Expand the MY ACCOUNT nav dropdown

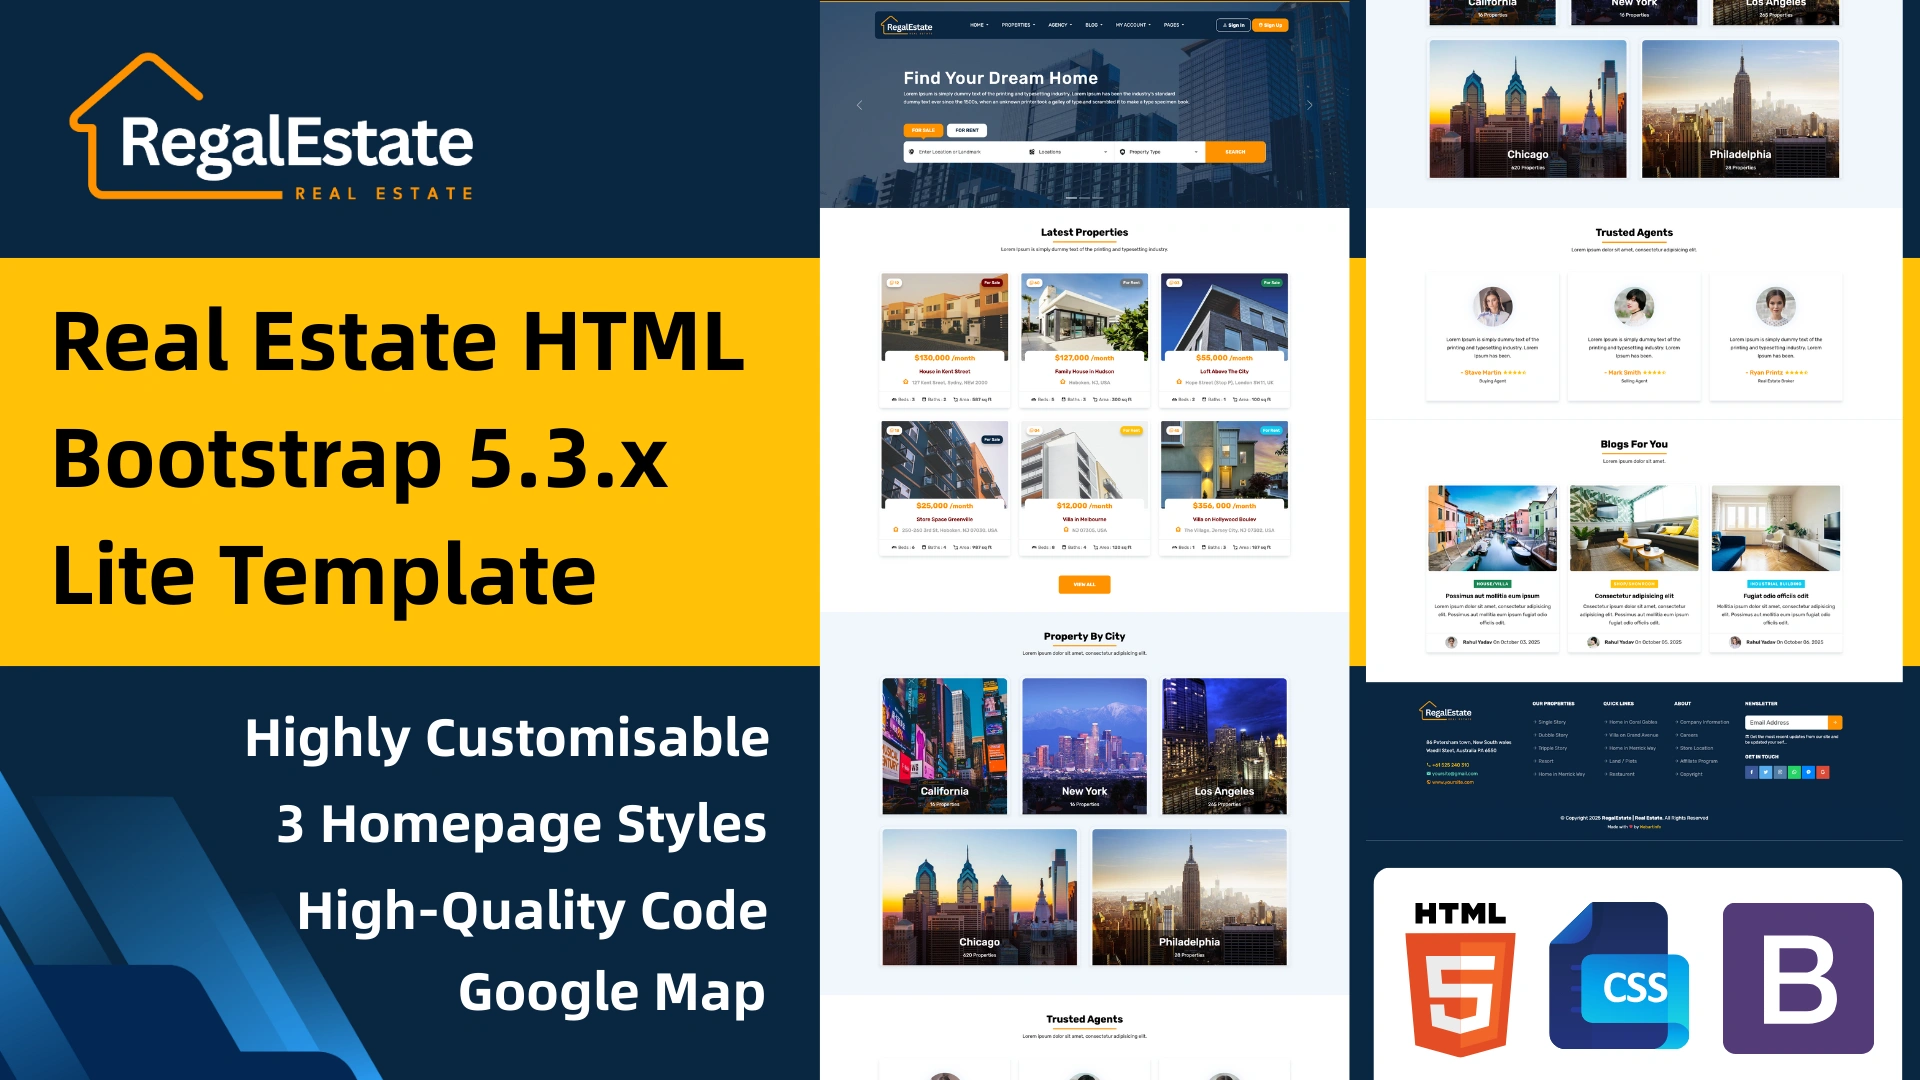click(1134, 25)
